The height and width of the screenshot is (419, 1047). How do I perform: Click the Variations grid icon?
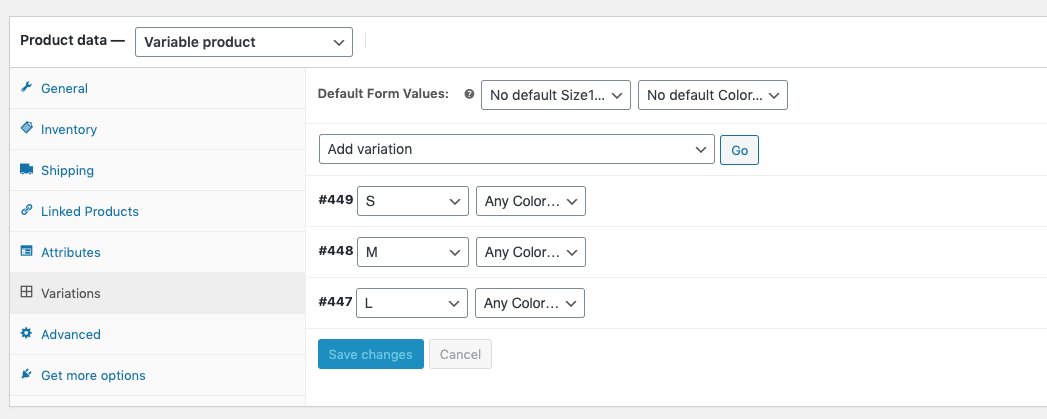pos(27,293)
